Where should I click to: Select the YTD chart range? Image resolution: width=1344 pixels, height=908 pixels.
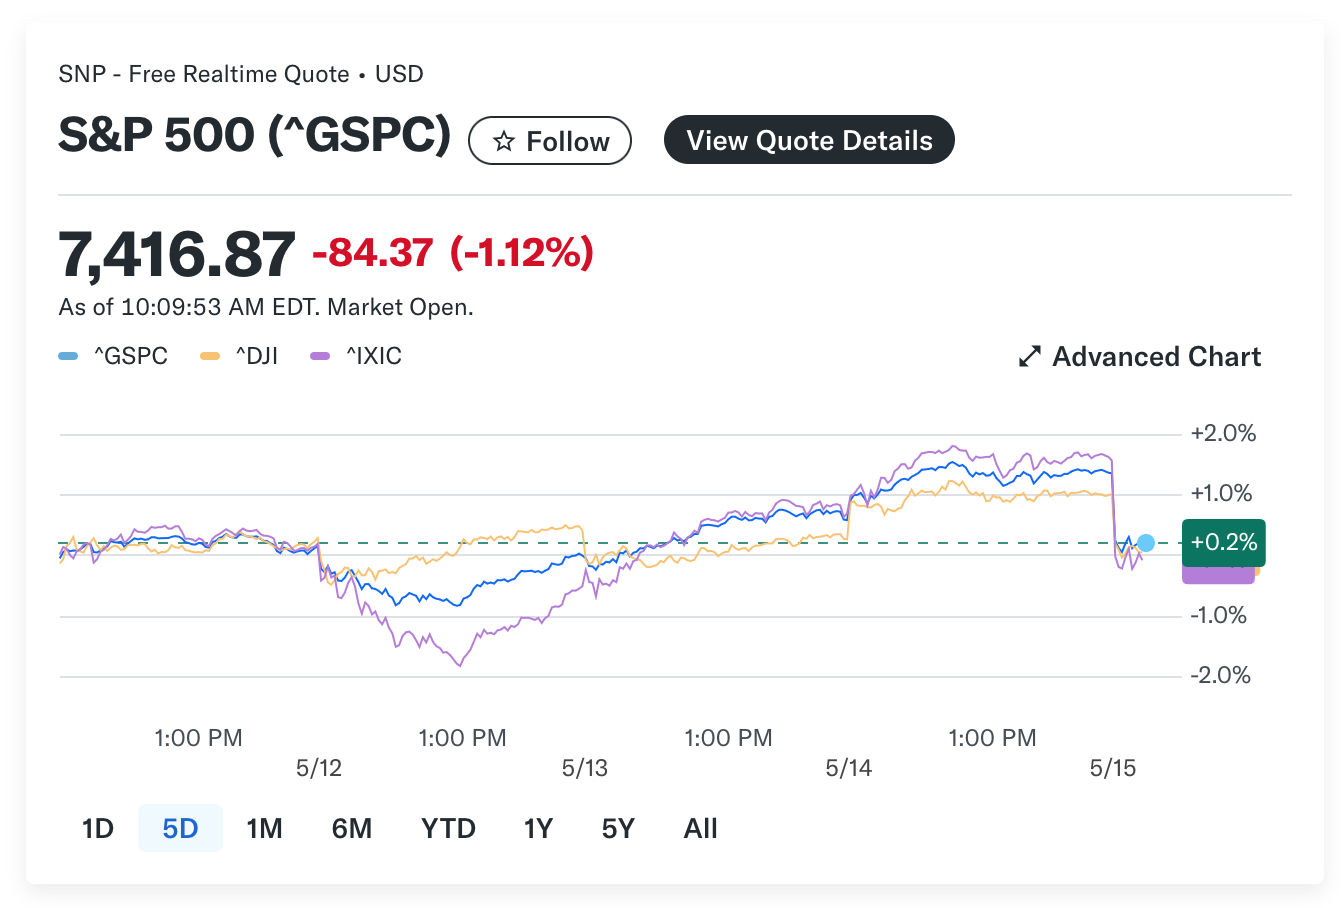click(448, 828)
